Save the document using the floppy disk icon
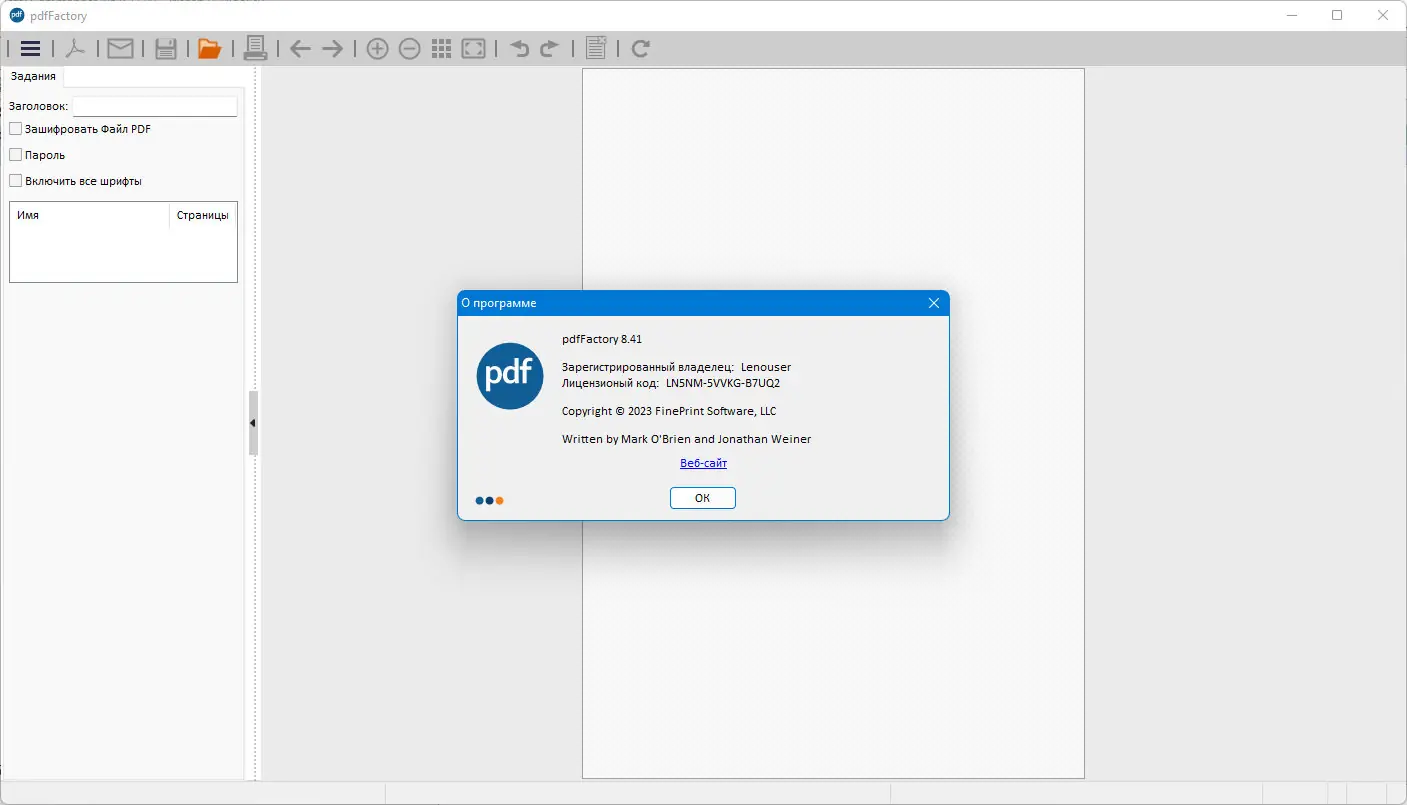This screenshot has width=1407, height=805. coord(166,48)
